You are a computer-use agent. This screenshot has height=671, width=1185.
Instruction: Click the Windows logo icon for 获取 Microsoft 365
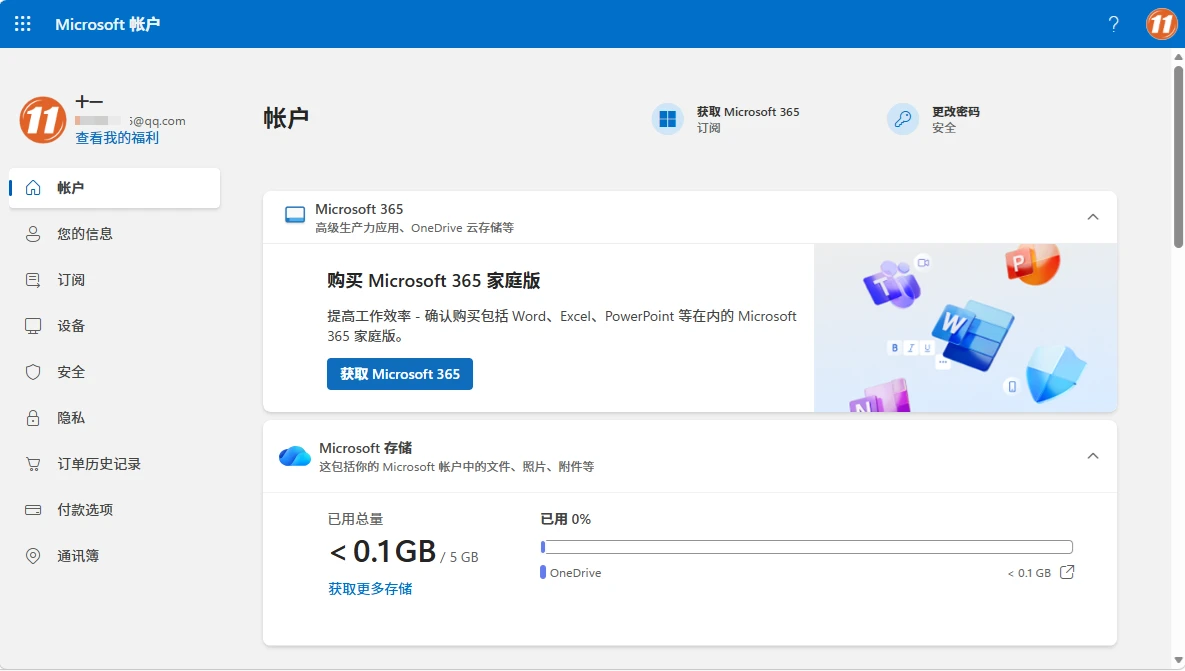point(667,119)
